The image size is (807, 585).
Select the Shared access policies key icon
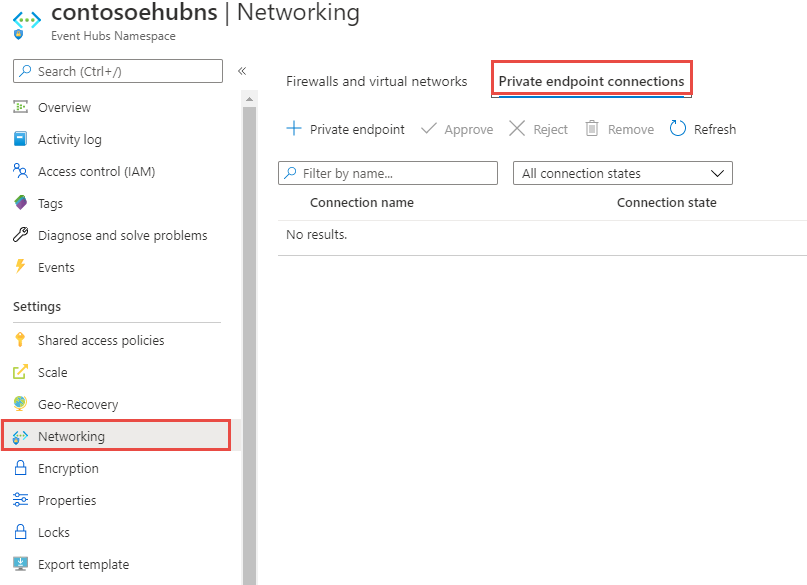(22, 340)
